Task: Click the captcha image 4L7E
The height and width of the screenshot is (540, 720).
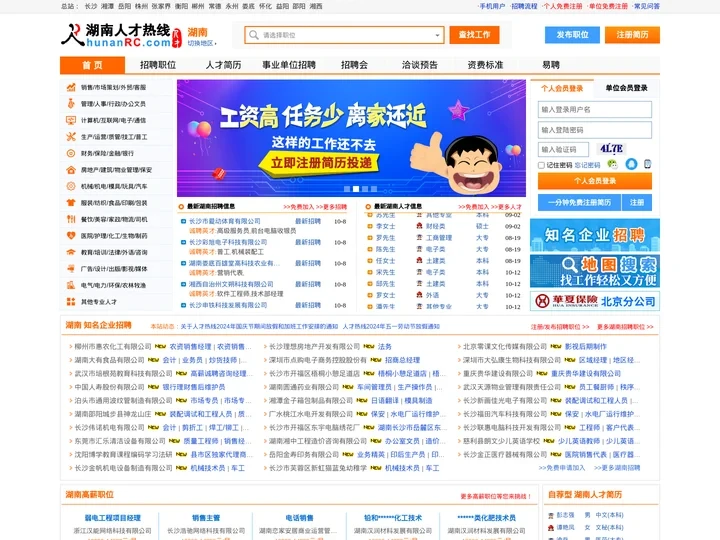Action: pyautogui.click(x=611, y=149)
